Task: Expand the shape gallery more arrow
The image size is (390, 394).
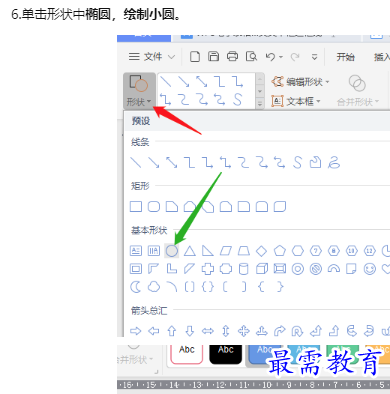Action: tap(260, 104)
